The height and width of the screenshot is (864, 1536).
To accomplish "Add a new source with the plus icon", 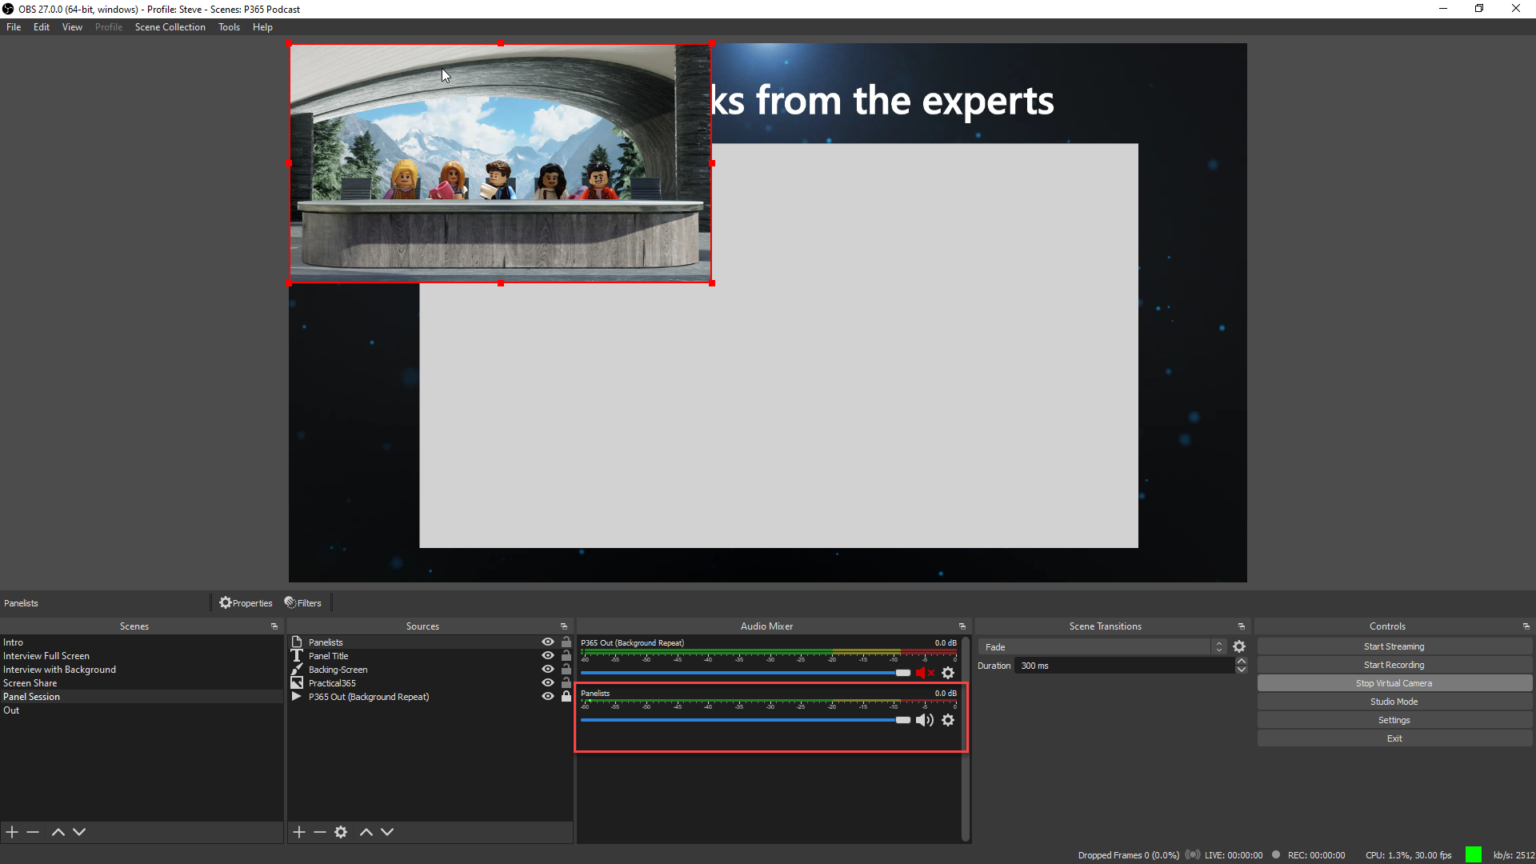I will click(298, 831).
